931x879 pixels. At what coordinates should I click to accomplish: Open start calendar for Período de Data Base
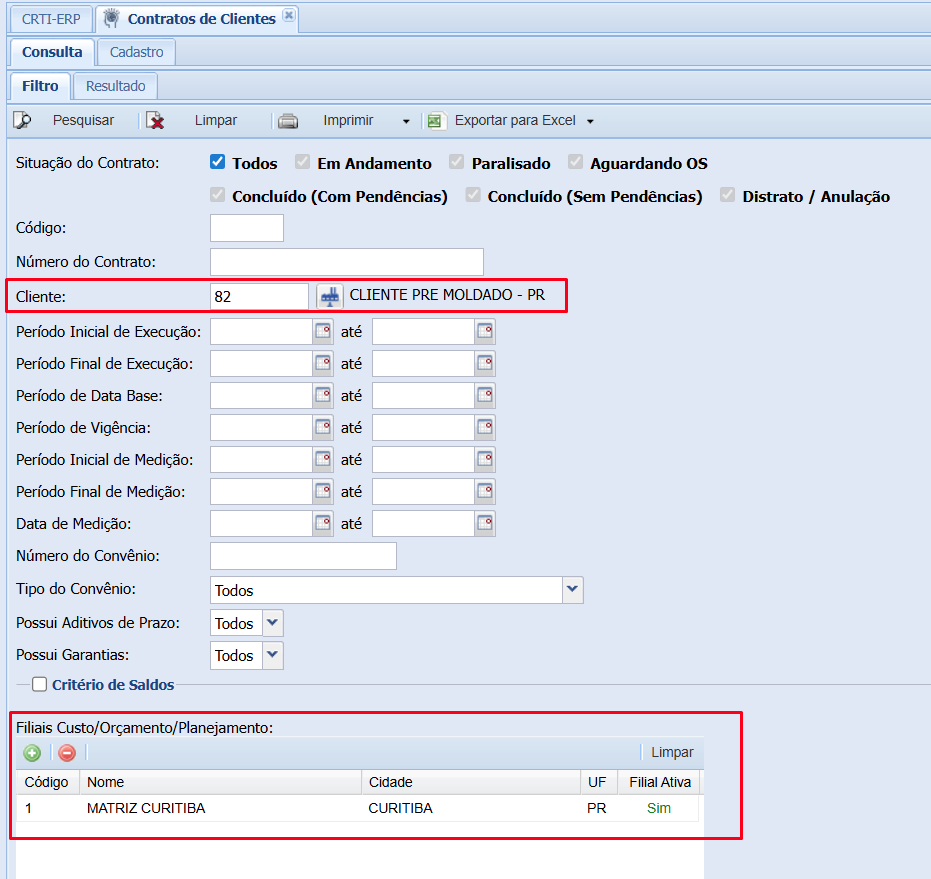click(323, 396)
